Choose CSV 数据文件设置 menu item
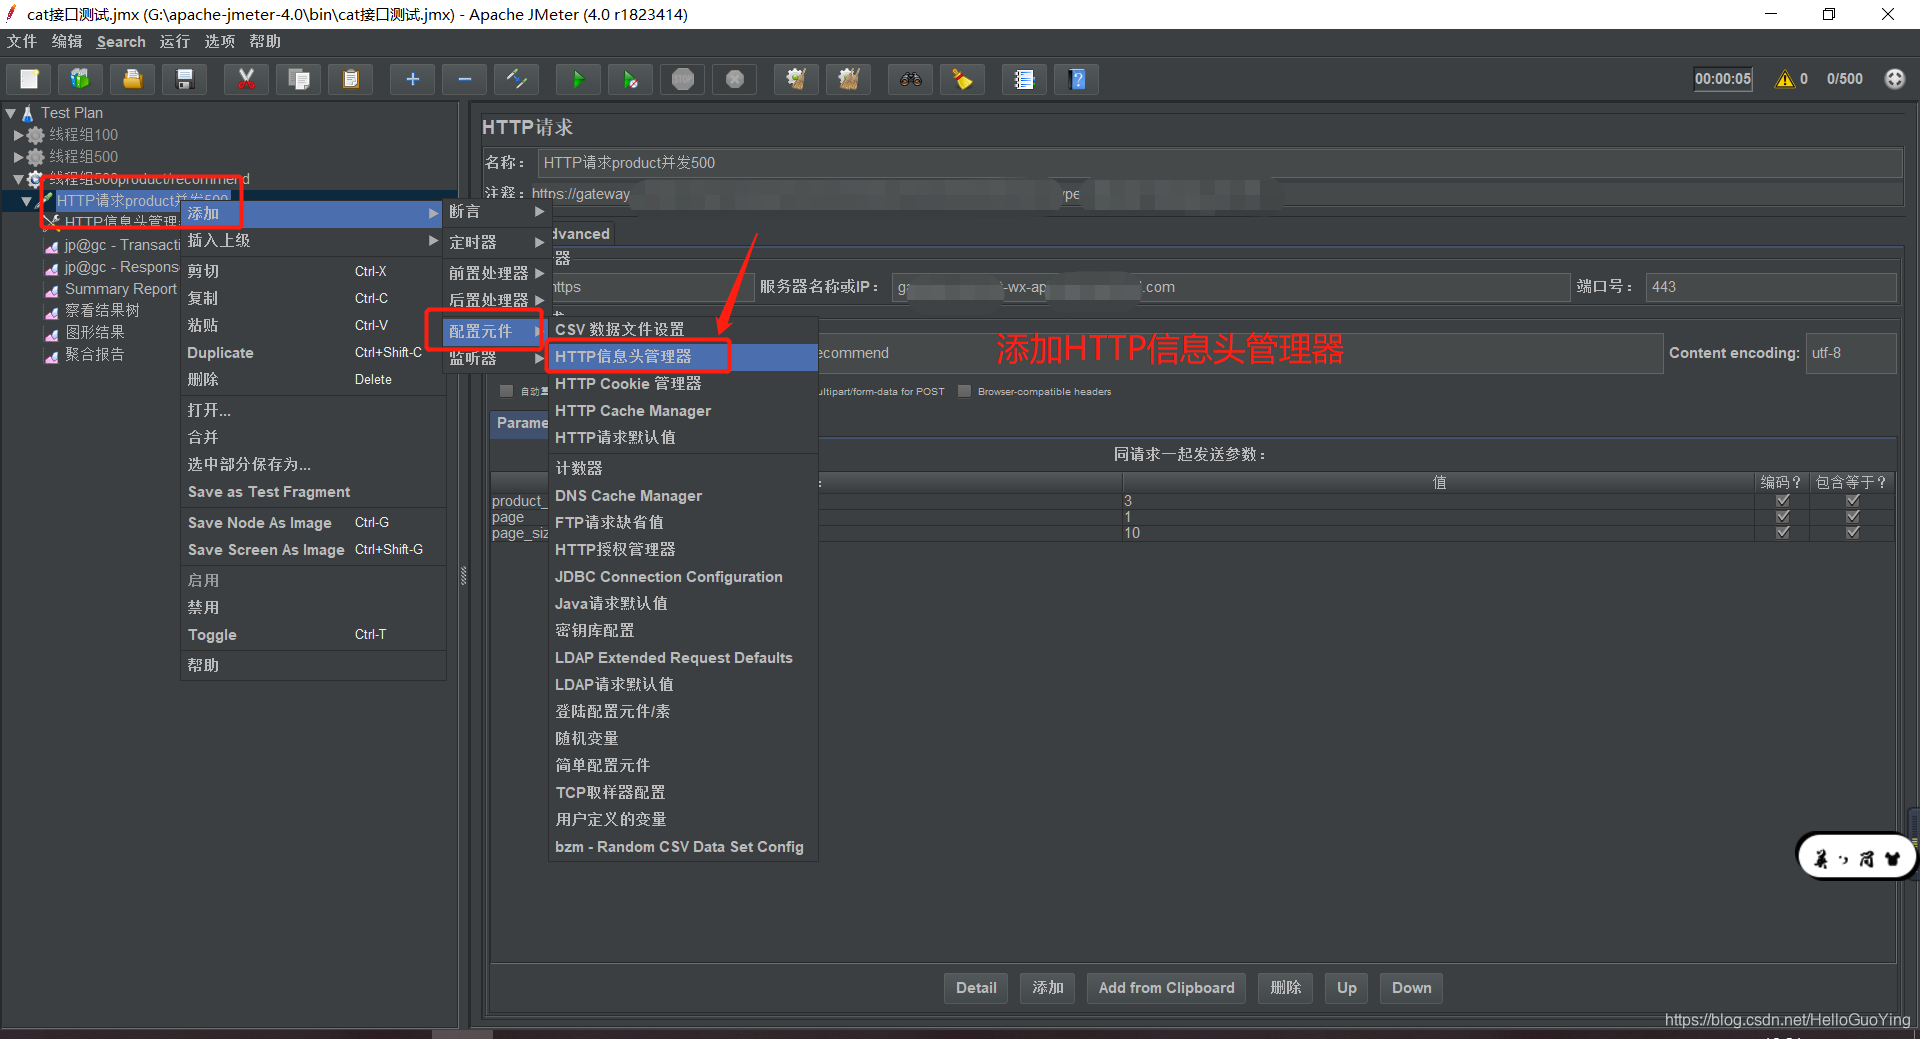The height and width of the screenshot is (1039, 1920). pyautogui.click(x=683, y=330)
